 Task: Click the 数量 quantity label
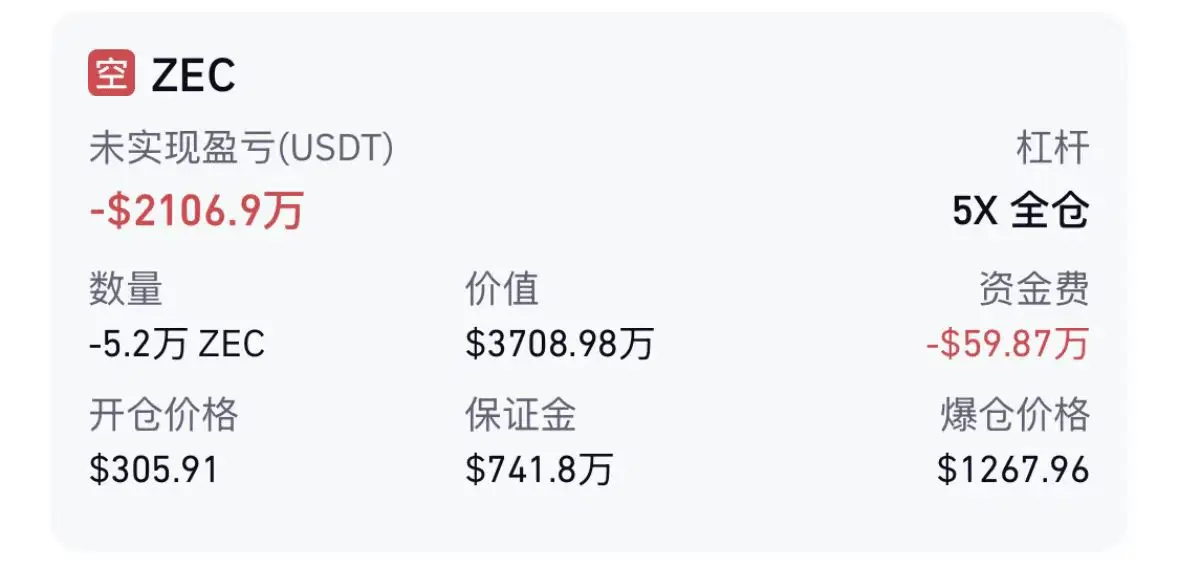(126, 290)
